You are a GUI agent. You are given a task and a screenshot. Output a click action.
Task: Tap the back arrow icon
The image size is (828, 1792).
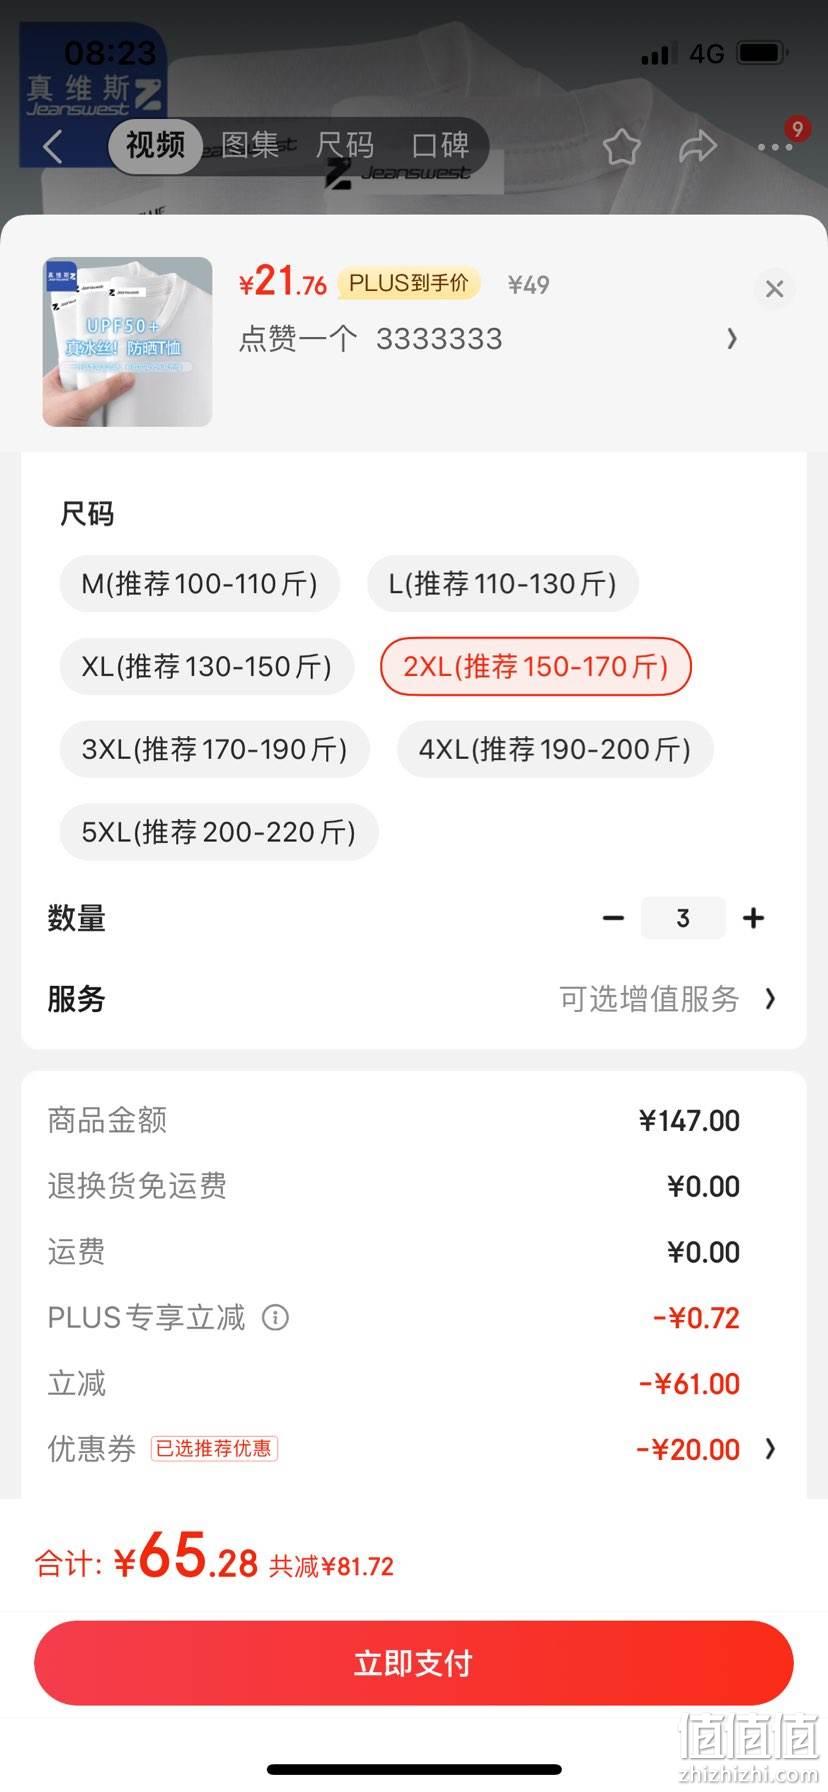54,146
